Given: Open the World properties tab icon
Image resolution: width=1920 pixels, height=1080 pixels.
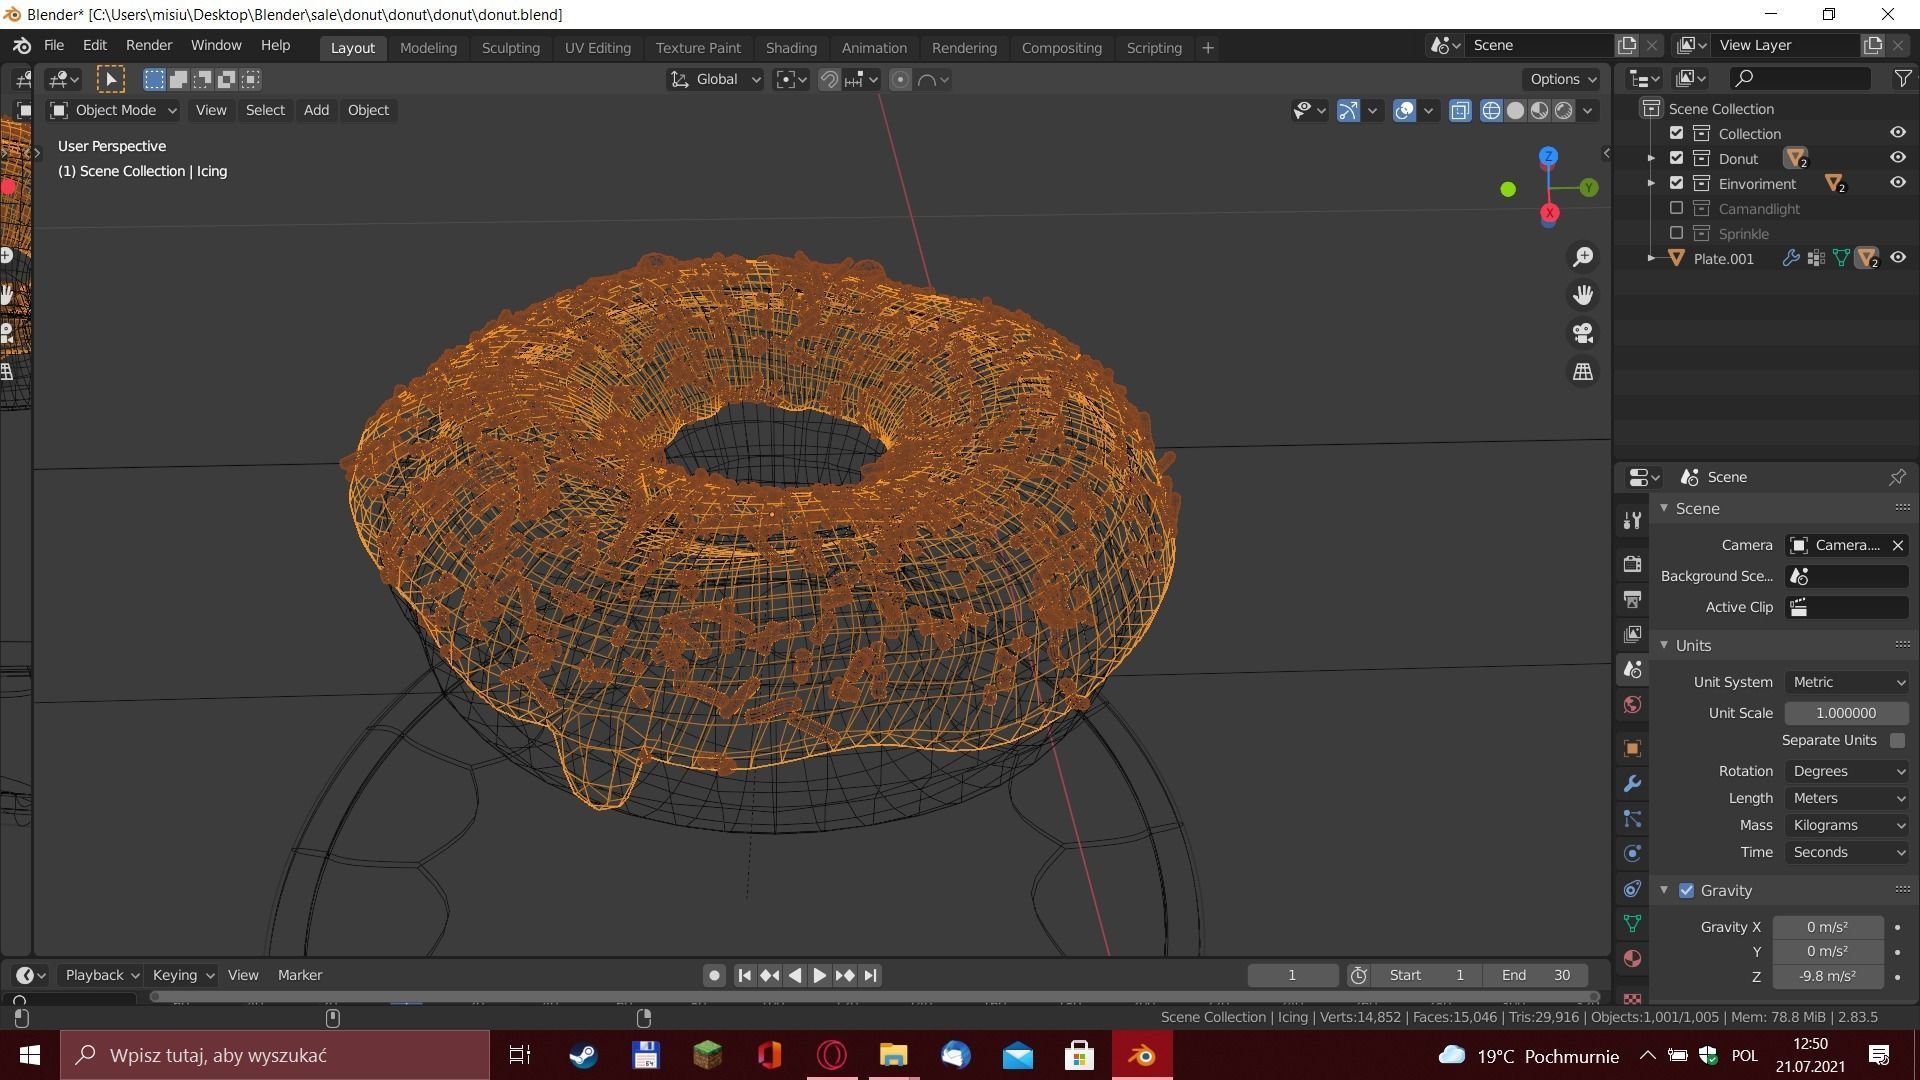Looking at the screenshot, I should coord(1632,705).
